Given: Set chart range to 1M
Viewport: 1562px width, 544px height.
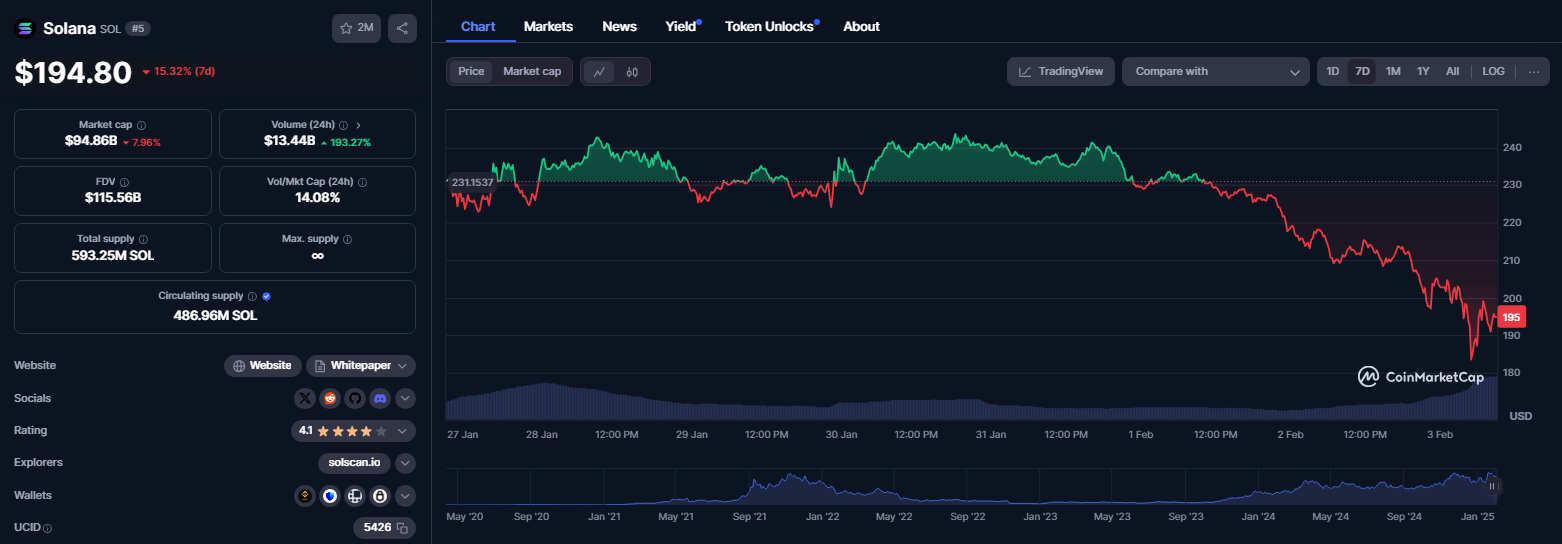Looking at the screenshot, I should (1393, 71).
